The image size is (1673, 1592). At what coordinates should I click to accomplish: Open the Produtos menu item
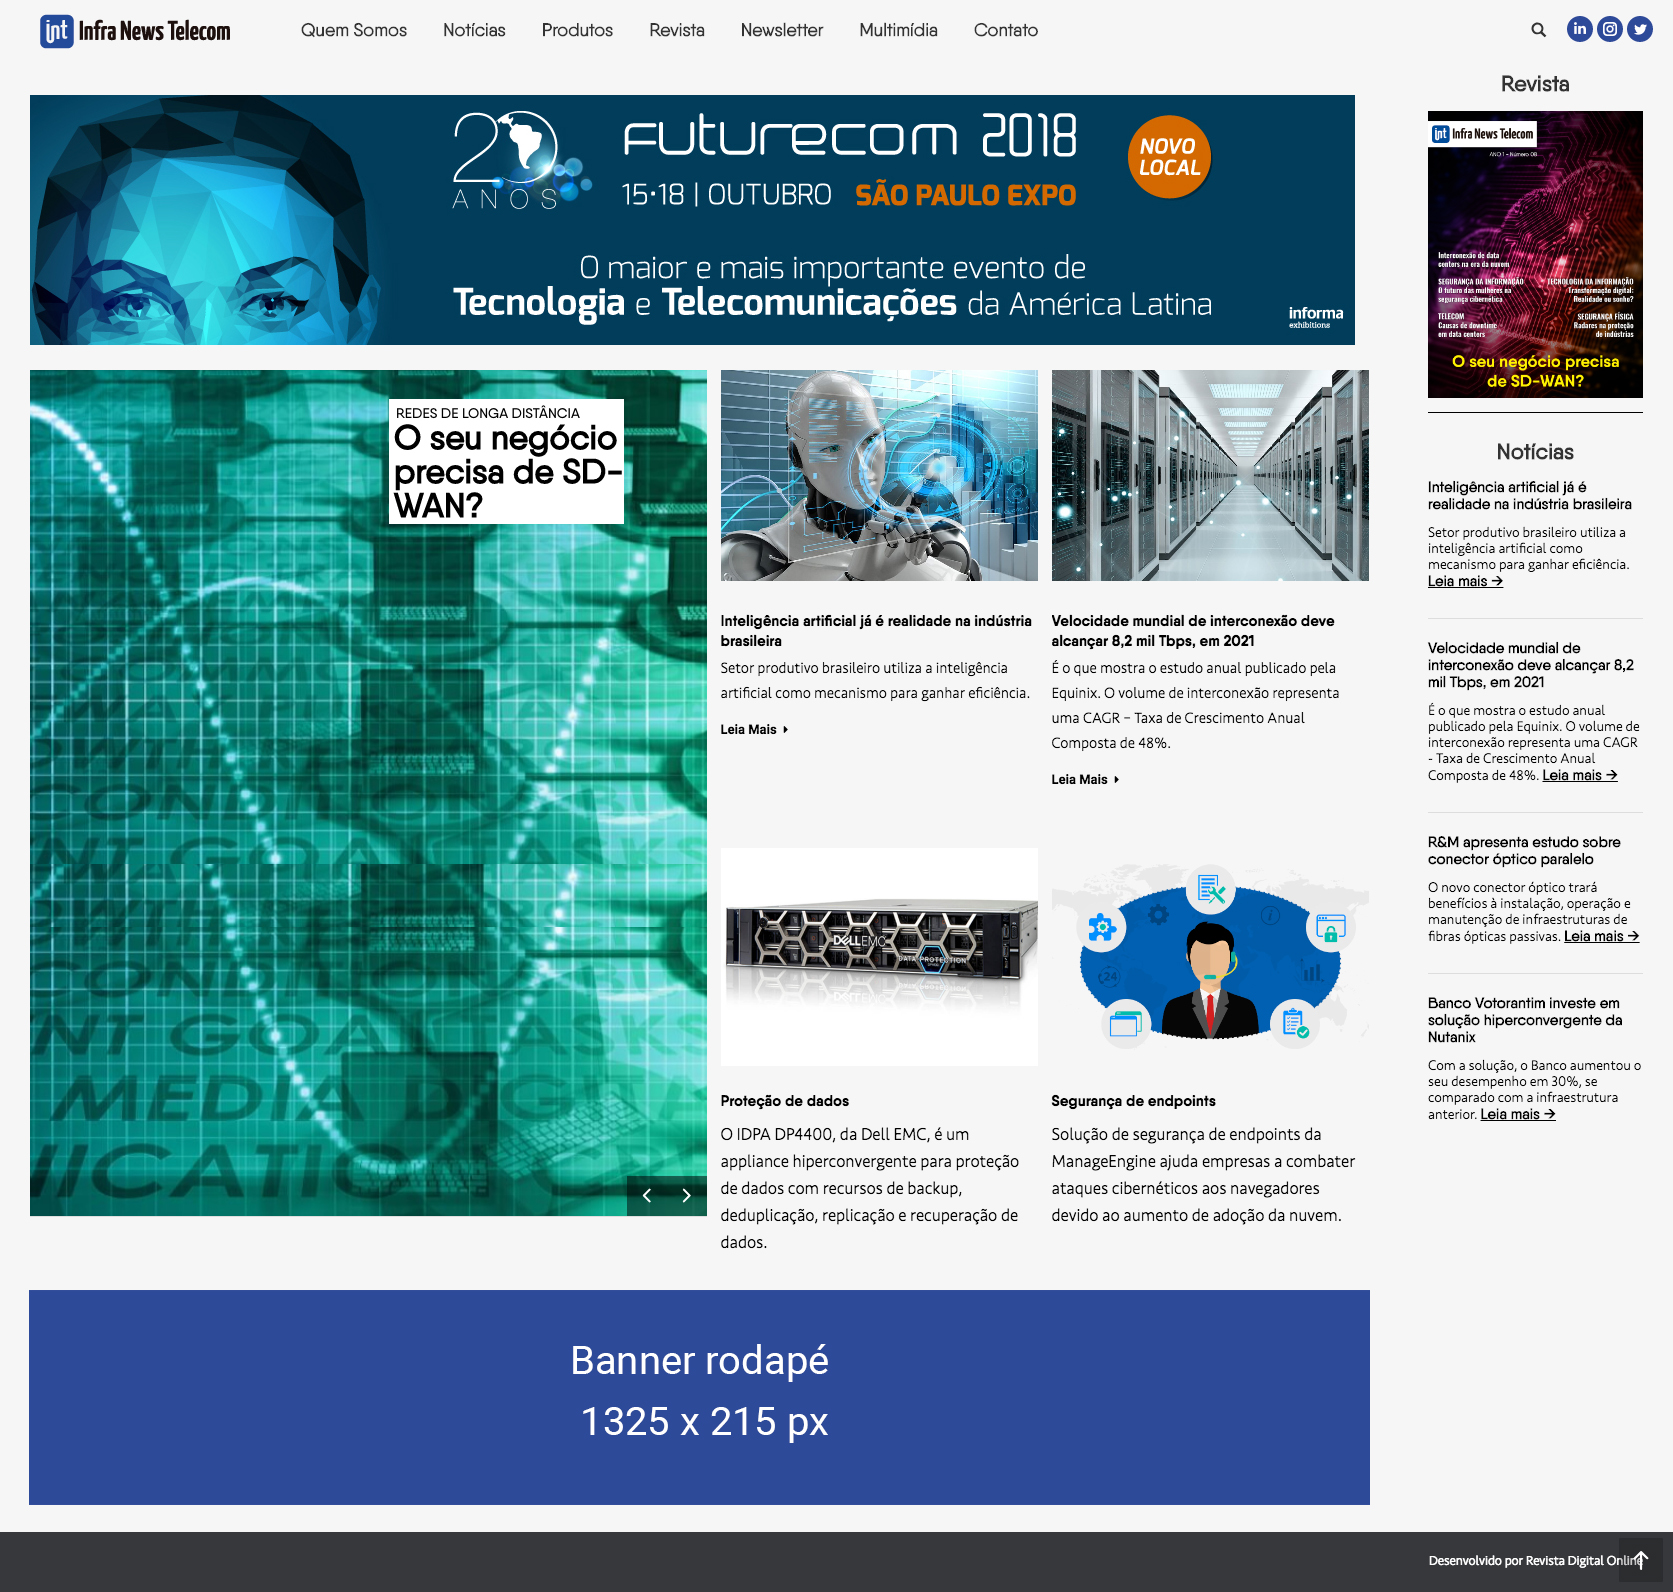577,30
